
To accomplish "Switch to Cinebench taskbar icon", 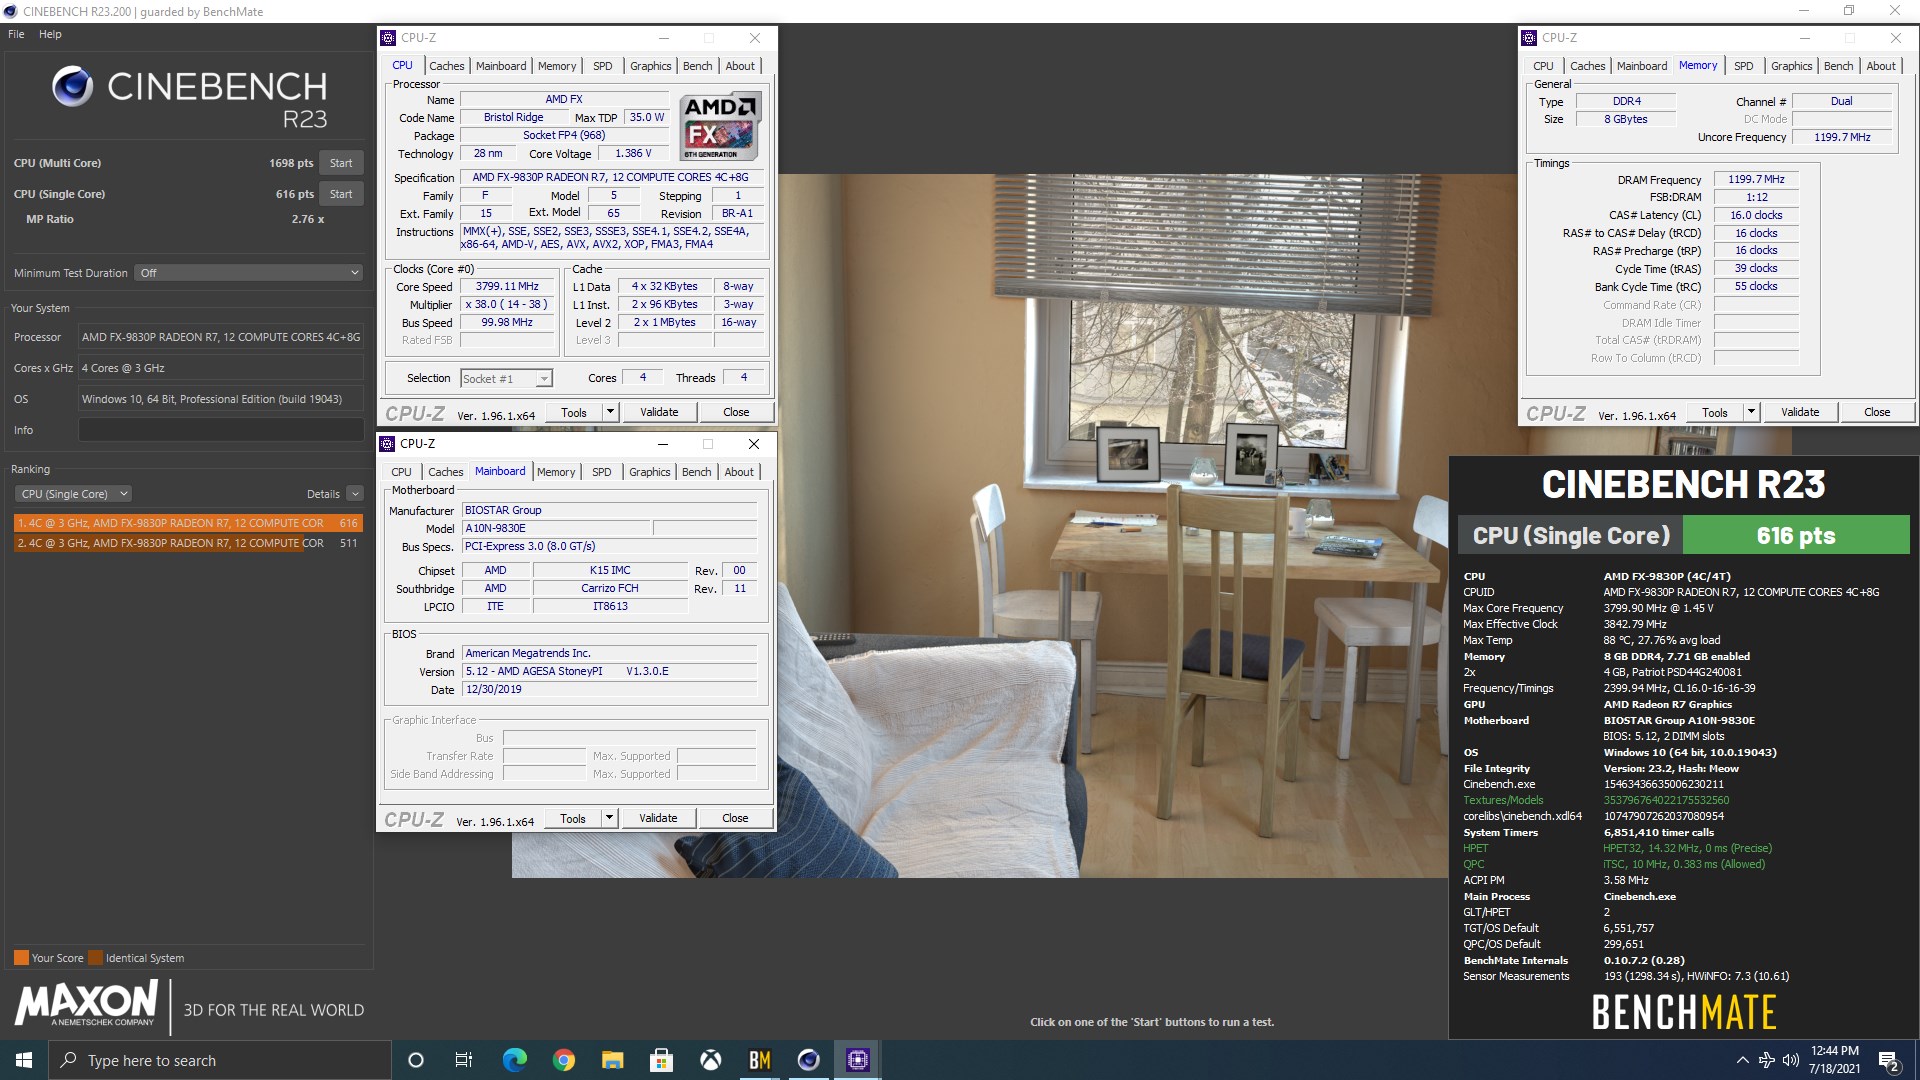I will [808, 1060].
